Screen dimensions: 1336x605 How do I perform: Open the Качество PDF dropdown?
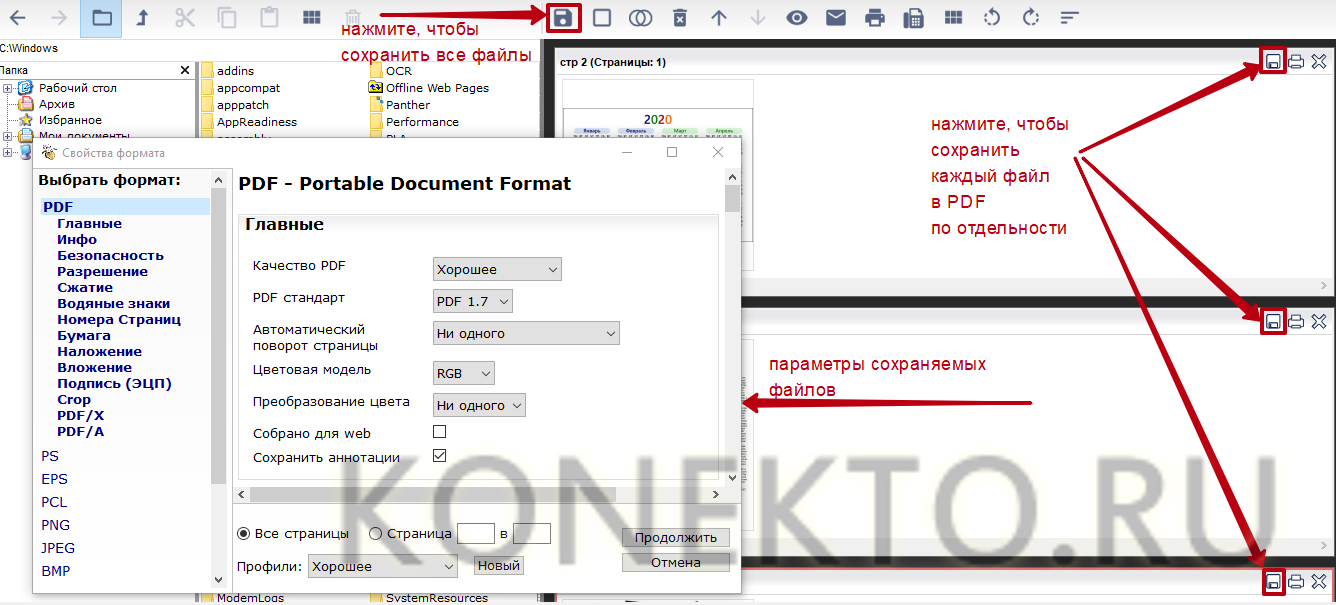point(497,269)
